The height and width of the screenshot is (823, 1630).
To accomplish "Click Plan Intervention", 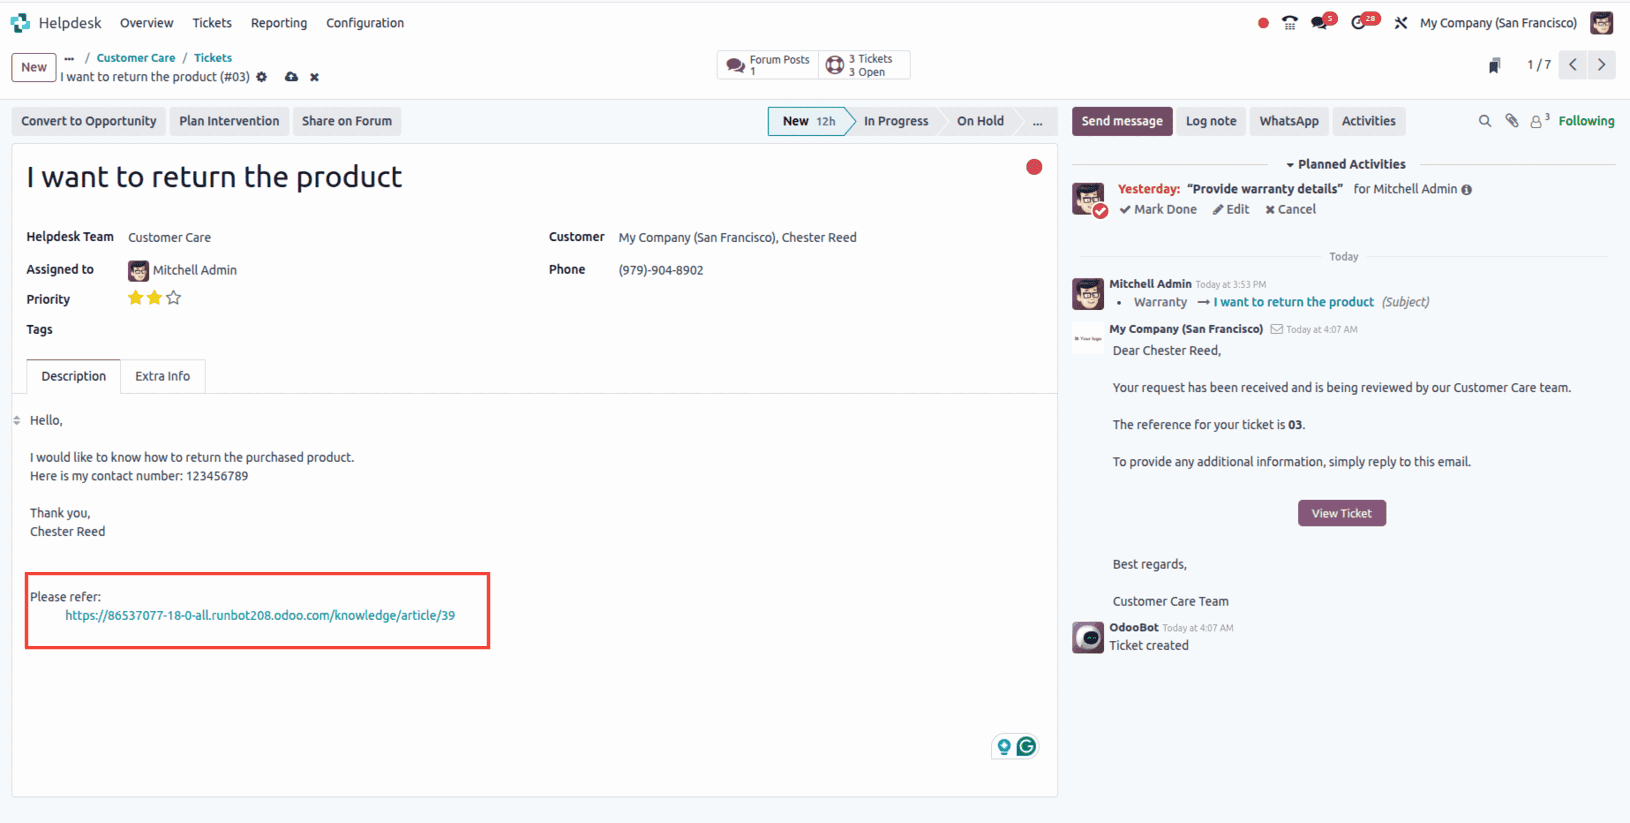I will point(229,121).
